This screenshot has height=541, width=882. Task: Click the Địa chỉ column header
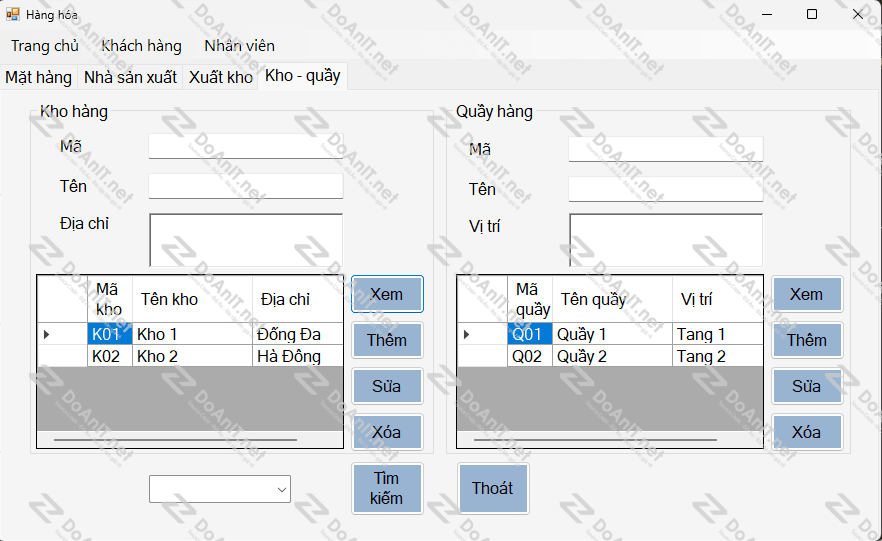point(298,299)
